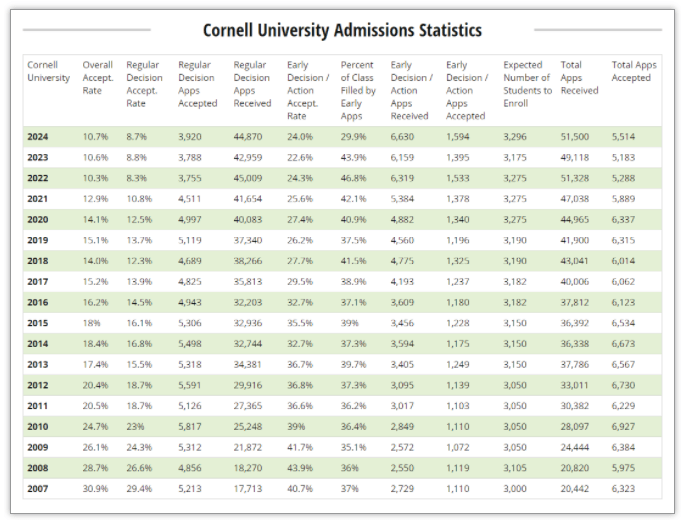Select the 2012 row label
Image resolution: width=682 pixels, height=520 pixels.
38,385
